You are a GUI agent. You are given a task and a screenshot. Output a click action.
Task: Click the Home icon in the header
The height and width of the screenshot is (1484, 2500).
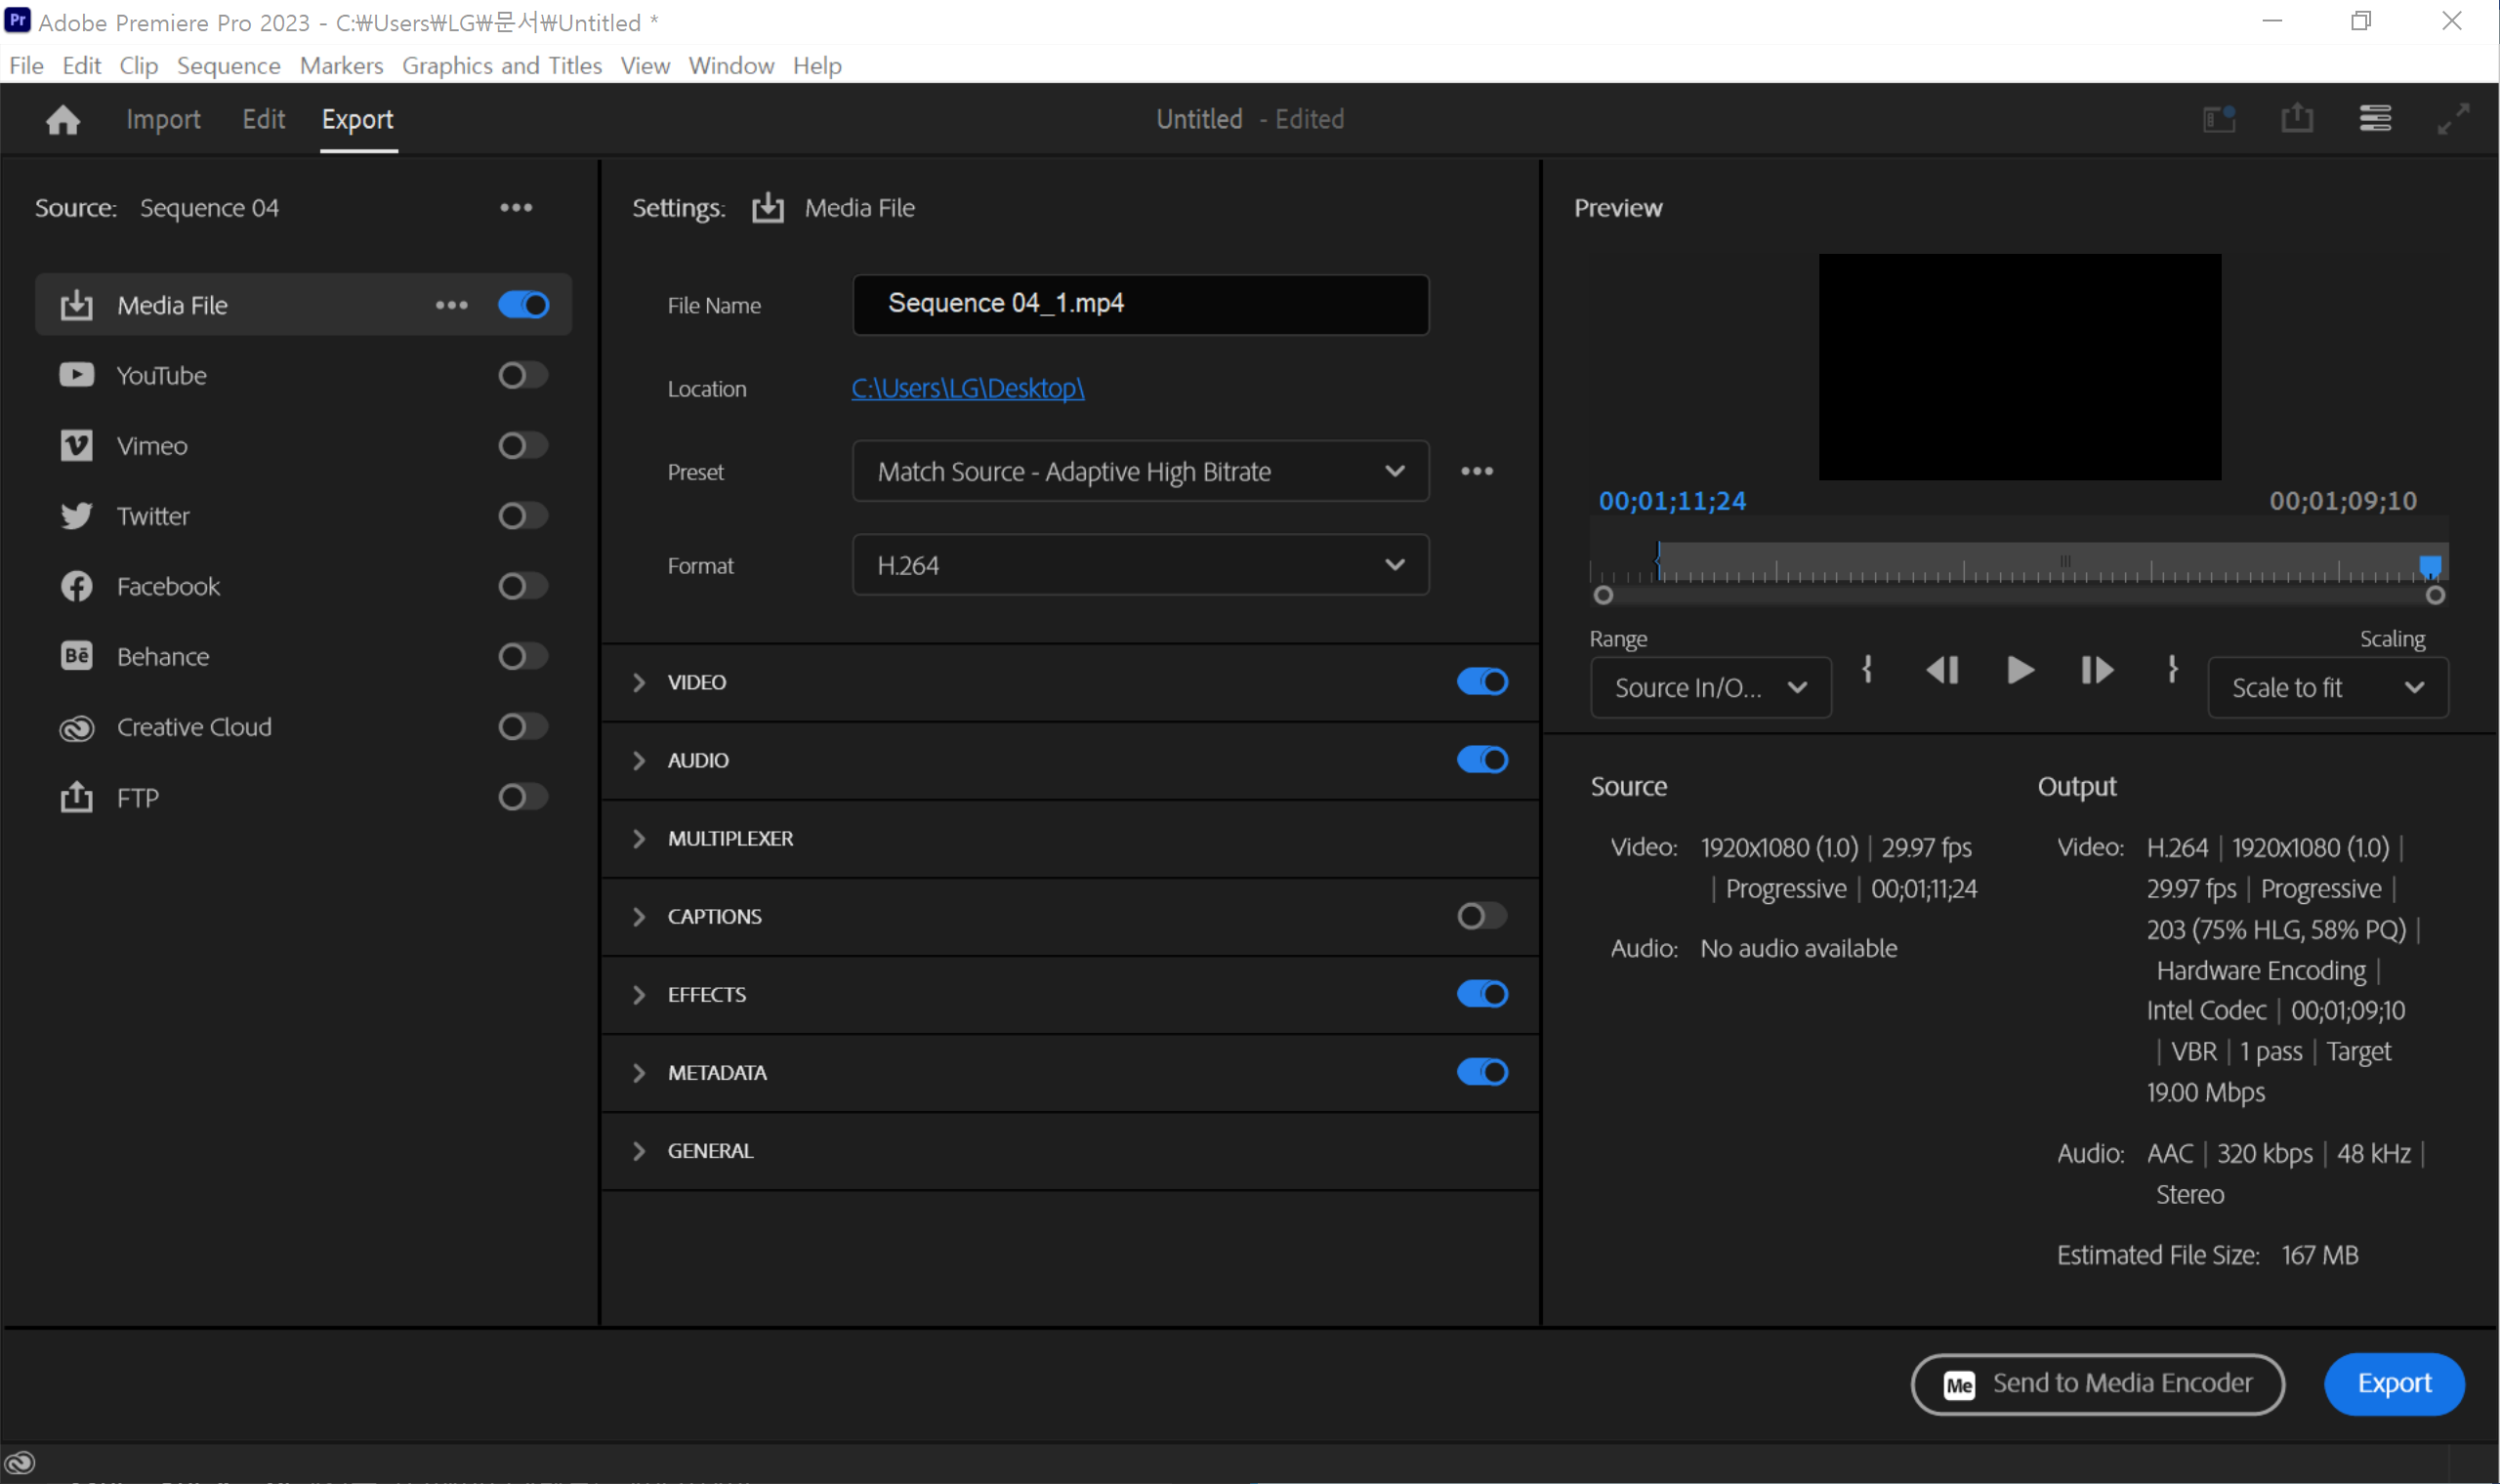coord(63,120)
